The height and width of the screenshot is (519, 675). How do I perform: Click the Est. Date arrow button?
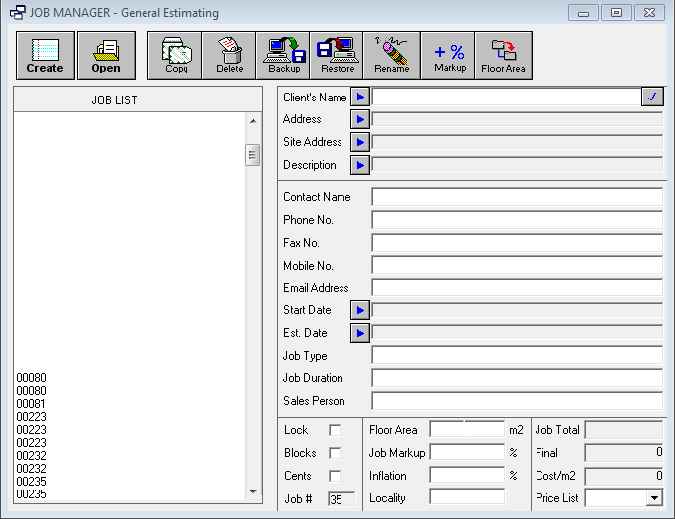tap(360, 333)
